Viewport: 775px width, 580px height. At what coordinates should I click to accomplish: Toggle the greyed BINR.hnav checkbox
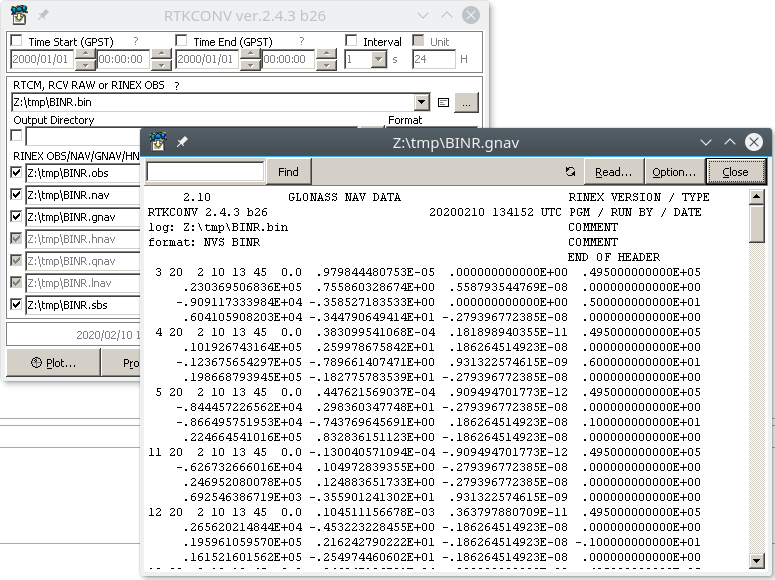(x=16, y=238)
